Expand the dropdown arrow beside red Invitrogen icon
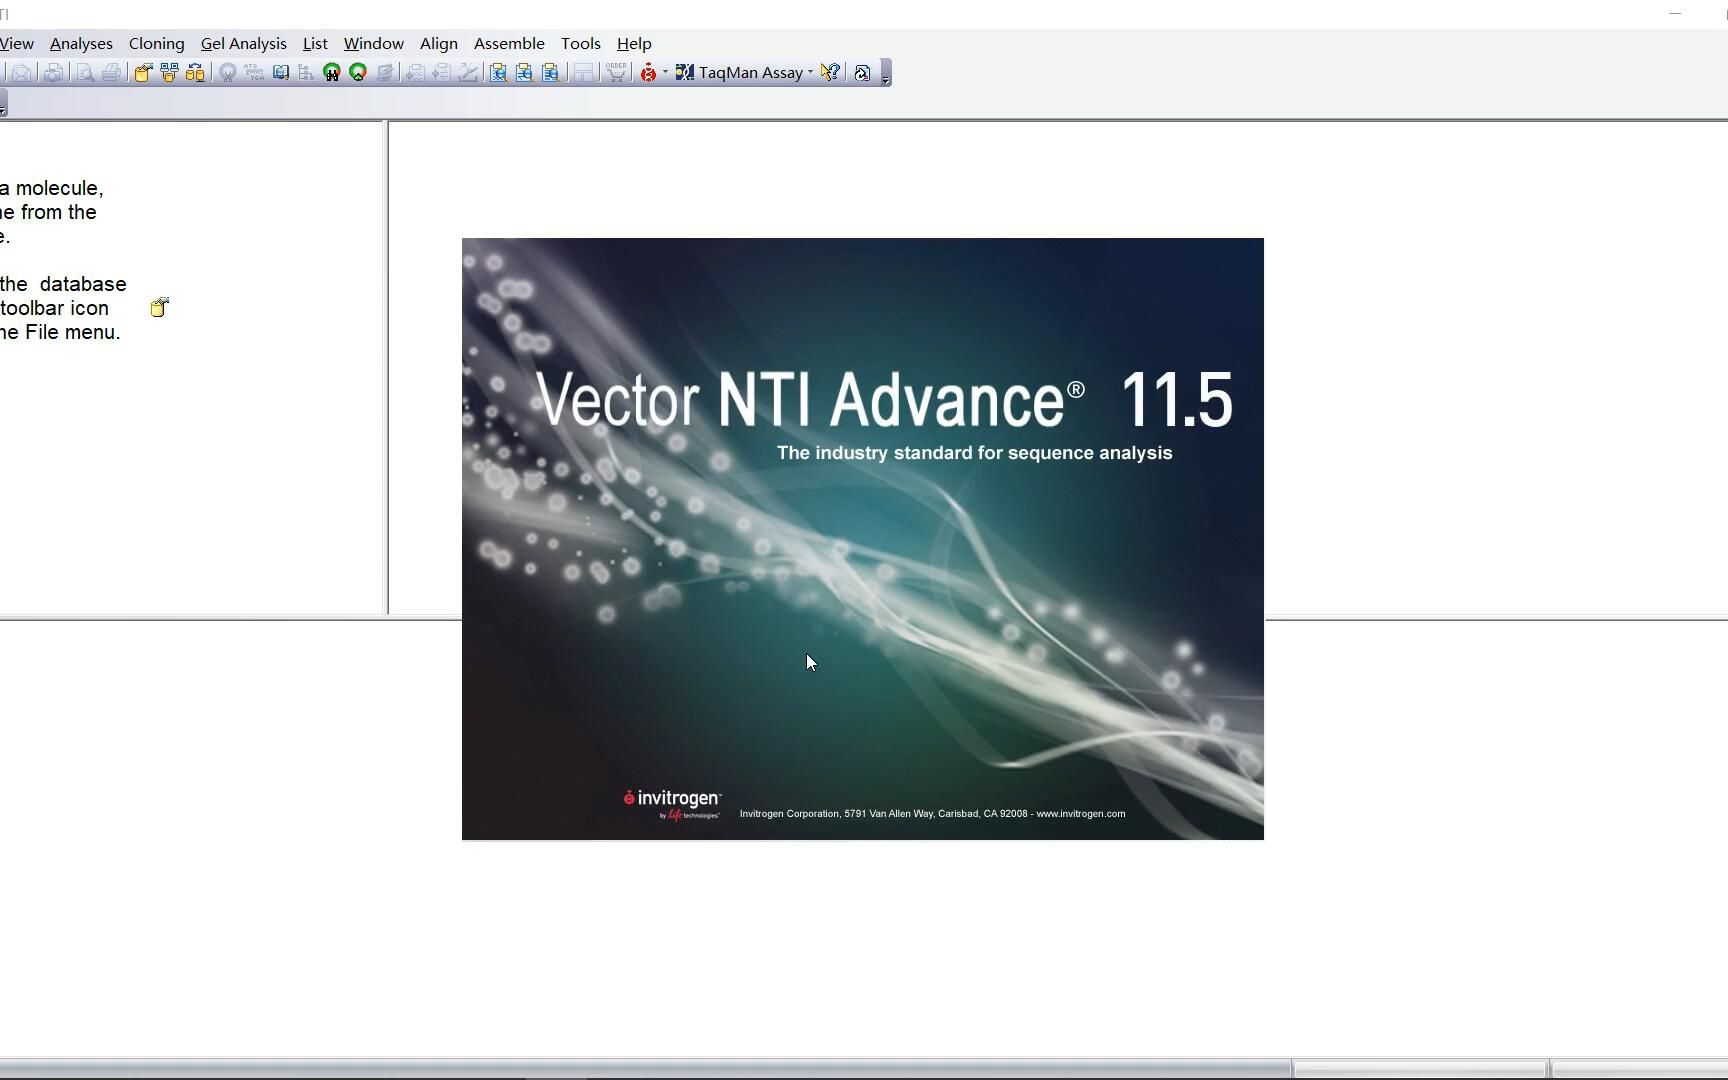 coord(665,73)
